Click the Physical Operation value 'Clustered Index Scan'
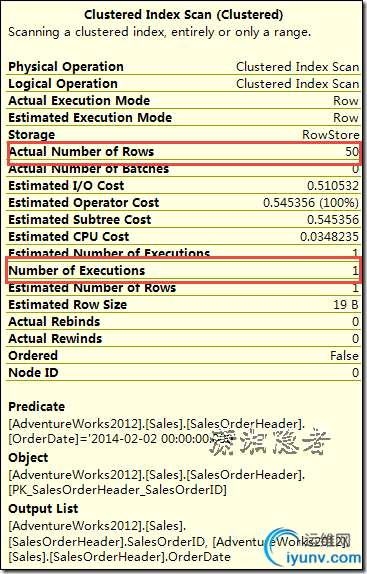The height and width of the screenshot is (574, 367). (297, 67)
